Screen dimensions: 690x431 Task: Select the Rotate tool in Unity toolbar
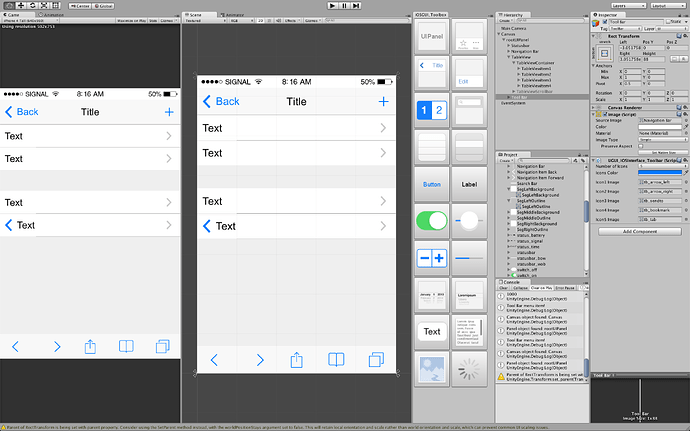[x=32, y=6]
